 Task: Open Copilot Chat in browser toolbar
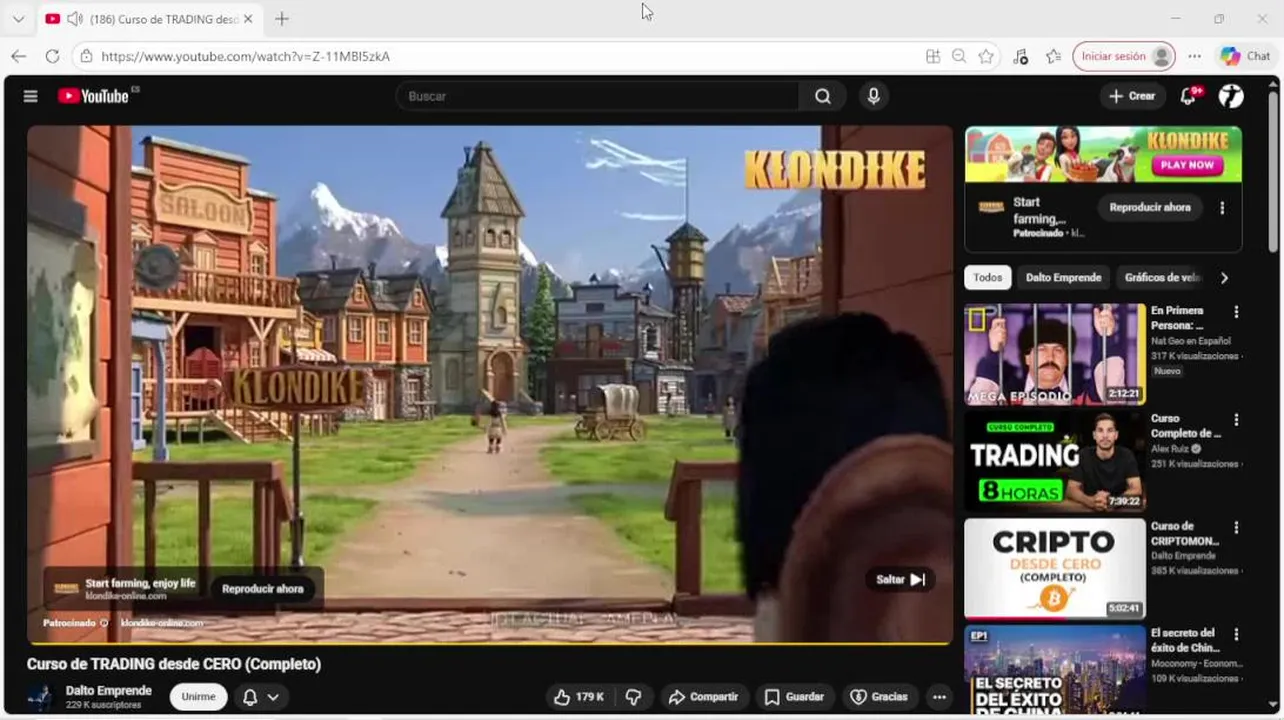coord(1244,56)
